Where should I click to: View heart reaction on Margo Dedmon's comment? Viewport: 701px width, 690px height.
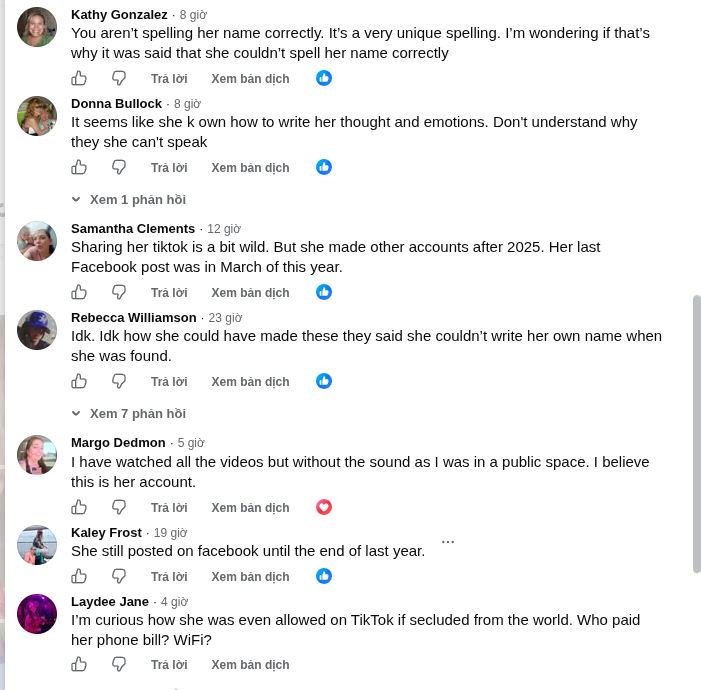coord(324,507)
